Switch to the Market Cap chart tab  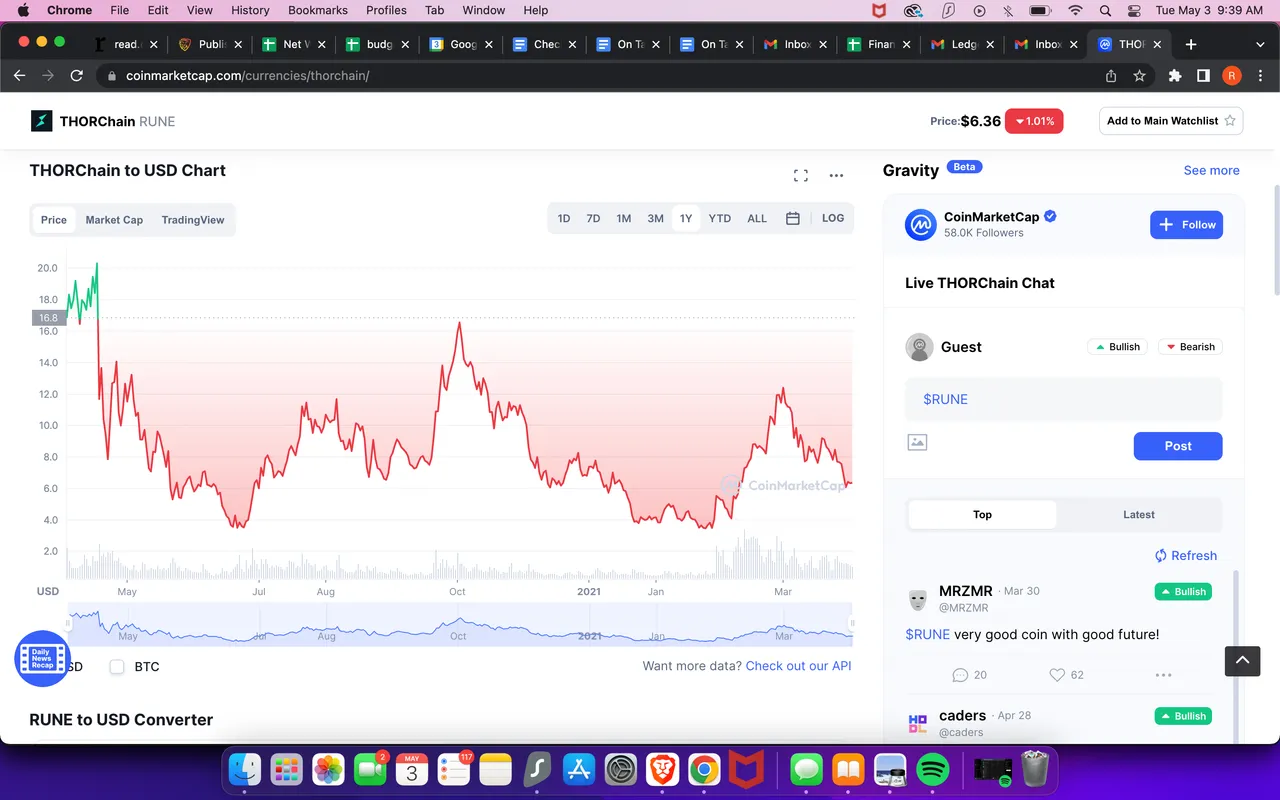114,220
